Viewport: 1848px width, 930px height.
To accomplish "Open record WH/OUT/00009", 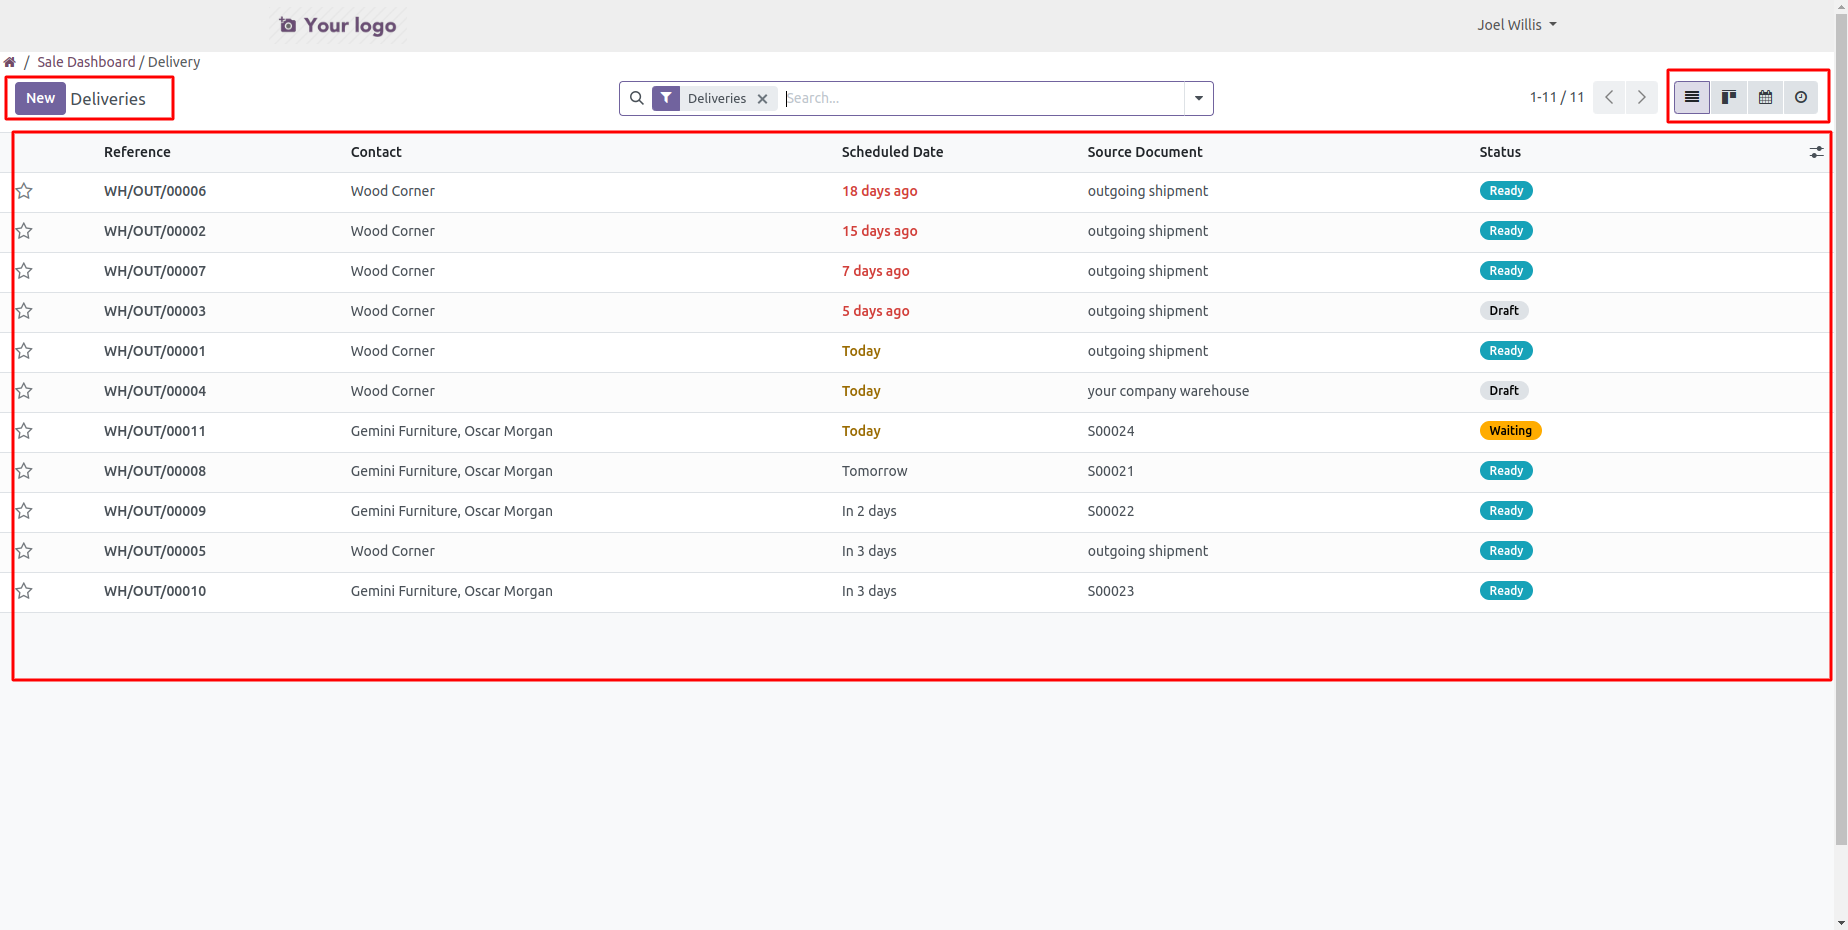I will point(155,511).
